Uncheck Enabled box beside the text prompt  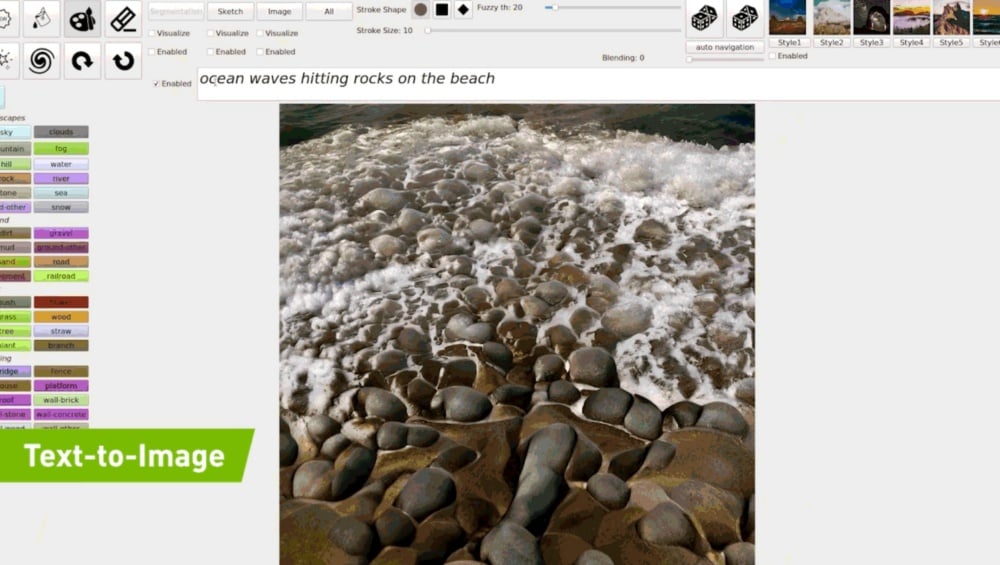[x=156, y=84]
